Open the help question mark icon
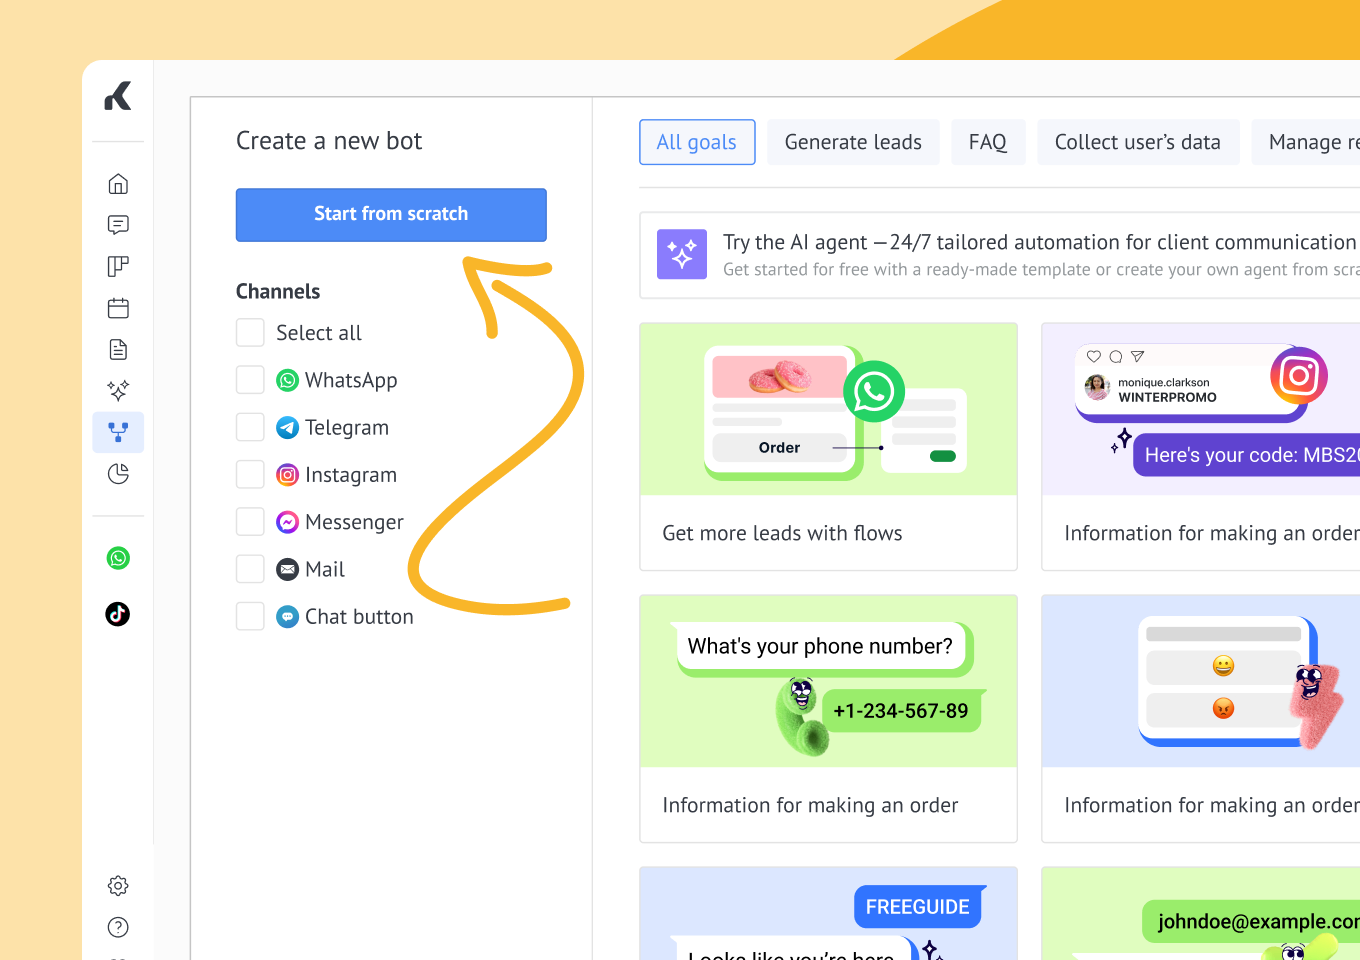This screenshot has width=1360, height=960. pos(118,927)
